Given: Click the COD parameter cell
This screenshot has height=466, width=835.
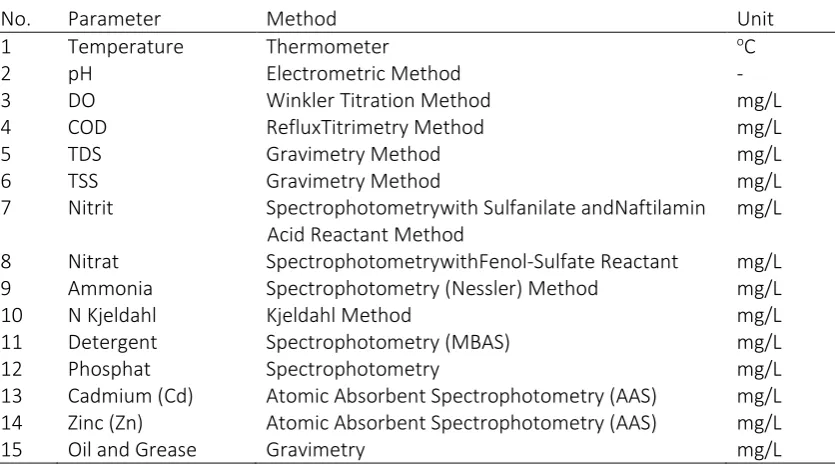Looking at the screenshot, I should [87, 127].
